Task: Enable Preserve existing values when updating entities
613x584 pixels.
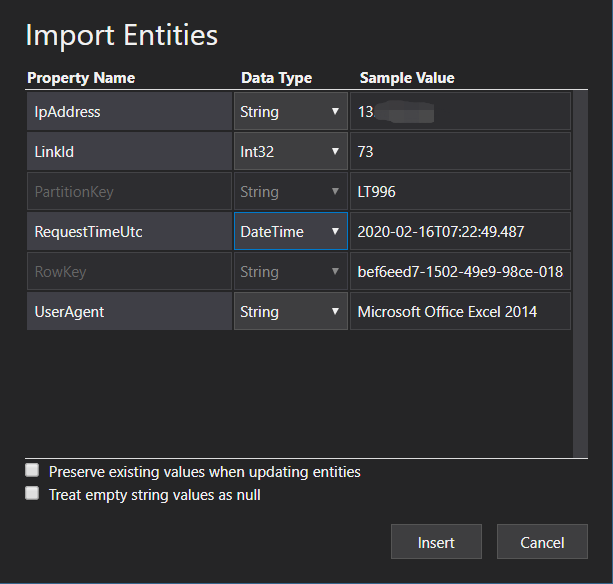Action: [x=33, y=471]
